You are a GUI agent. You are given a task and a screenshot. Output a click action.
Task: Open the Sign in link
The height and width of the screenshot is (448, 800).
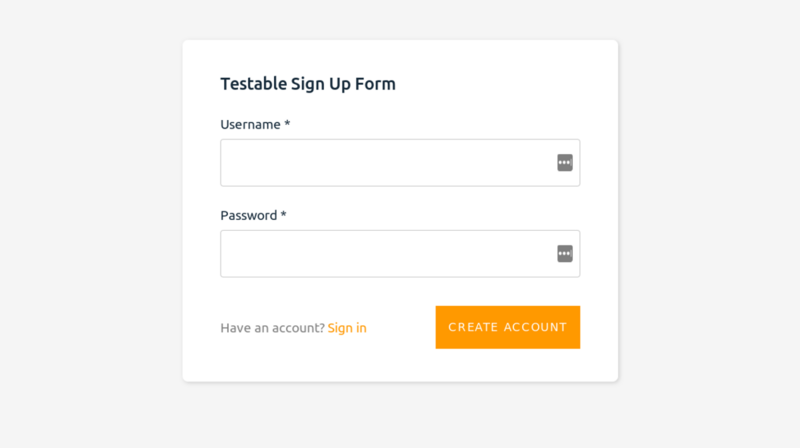point(347,328)
